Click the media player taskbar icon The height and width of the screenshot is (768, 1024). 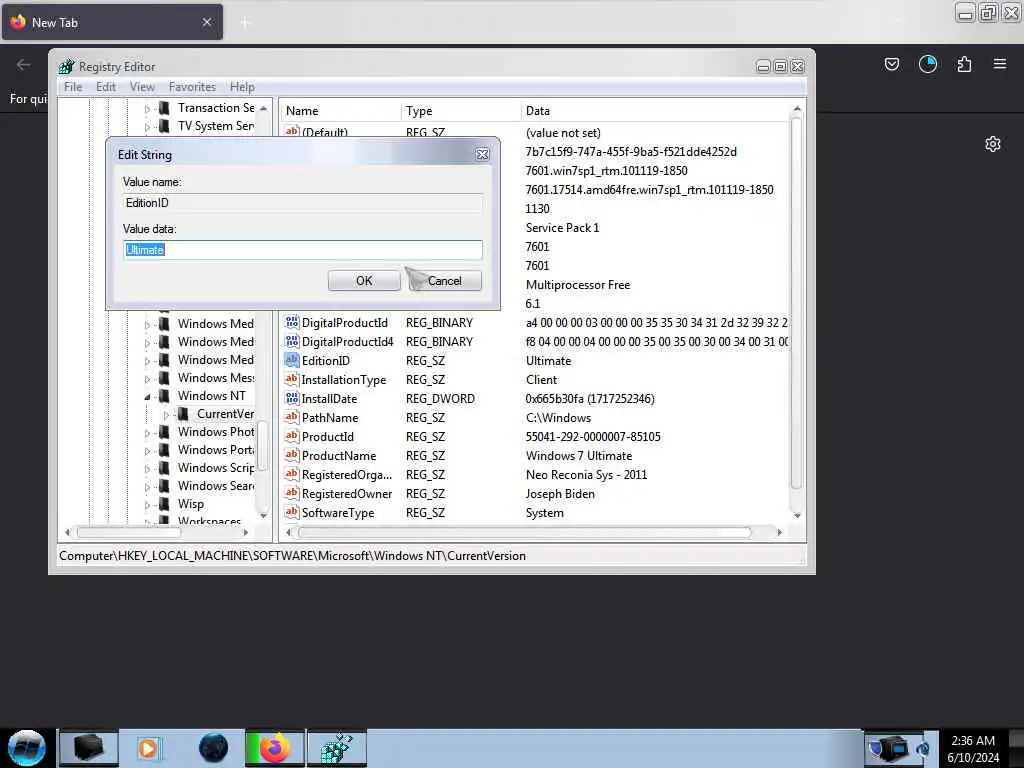coord(149,748)
